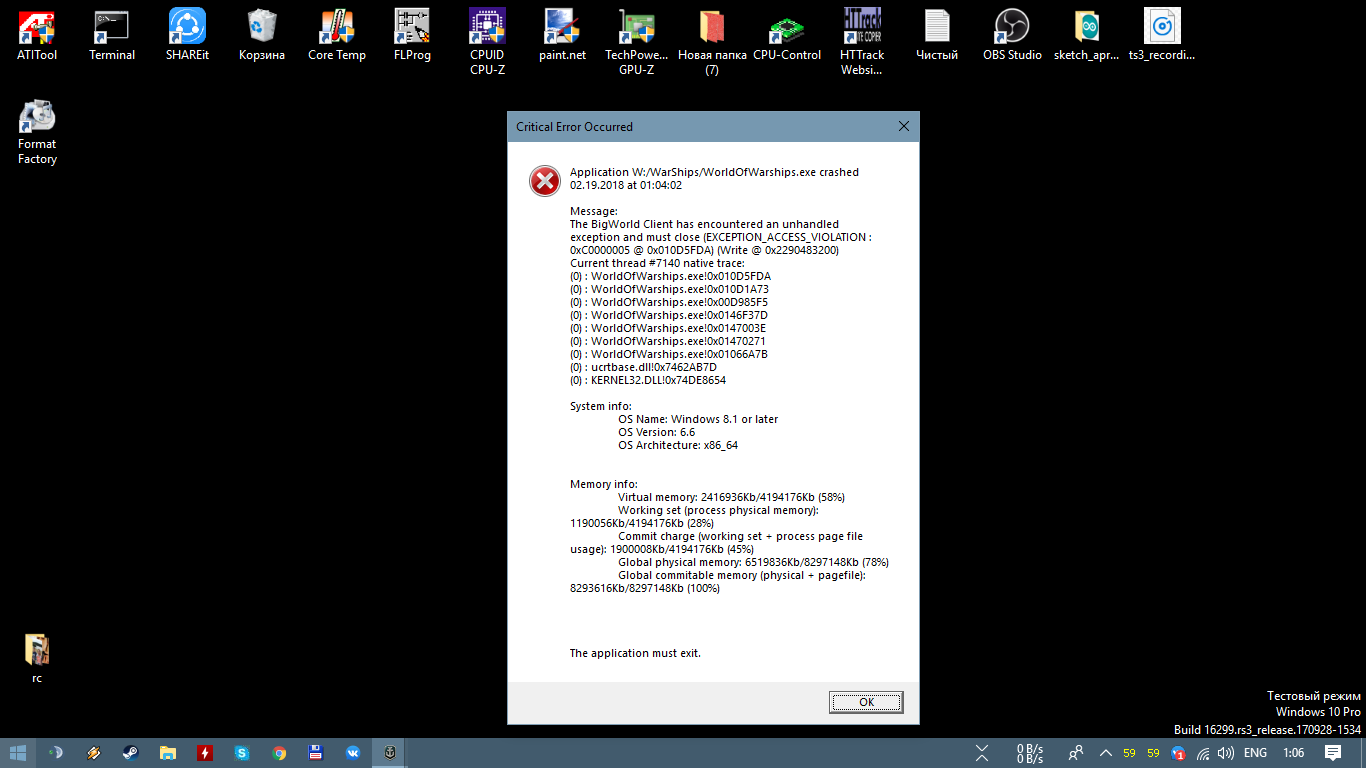Open the rc folder on desktop
Viewport: 1366px width, 768px height.
[37, 659]
